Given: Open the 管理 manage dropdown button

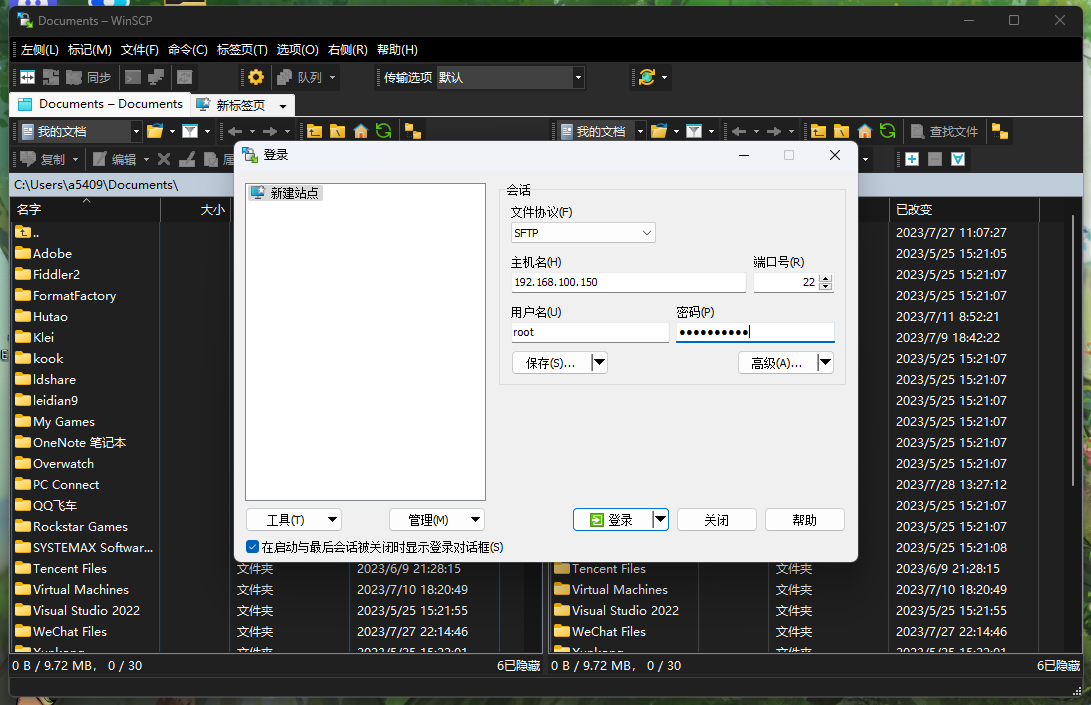Looking at the screenshot, I should coord(436,520).
